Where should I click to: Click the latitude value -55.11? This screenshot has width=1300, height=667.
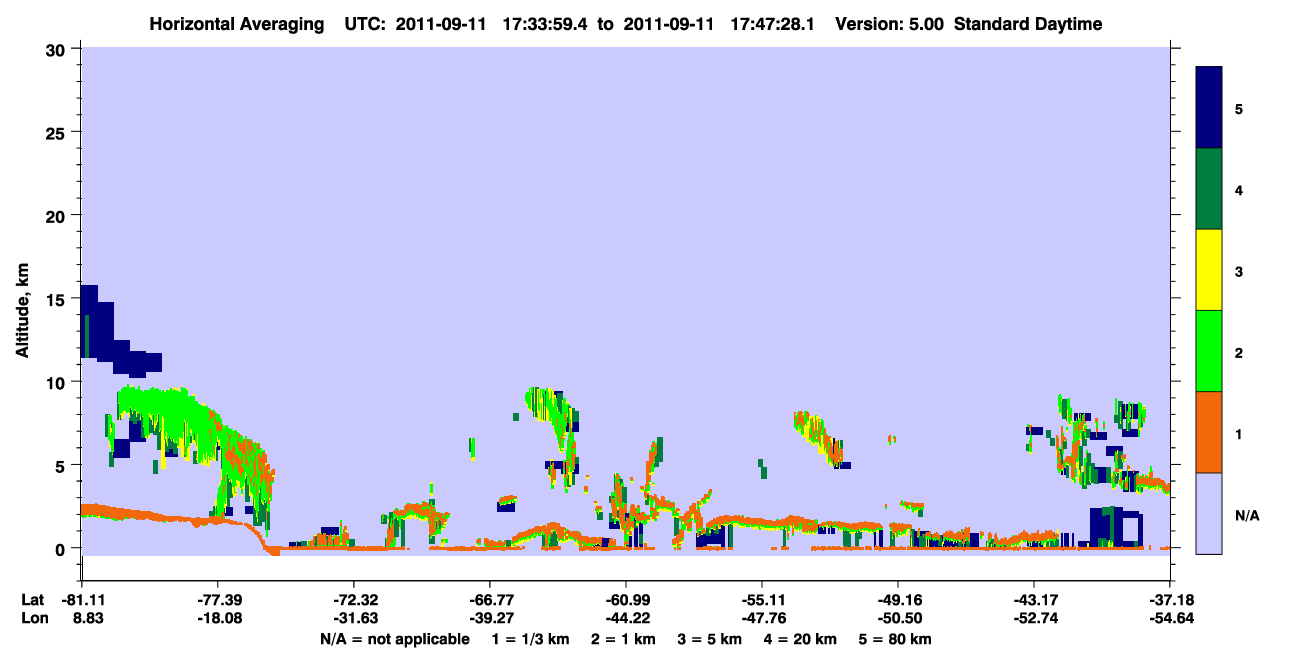[x=762, y=600]
